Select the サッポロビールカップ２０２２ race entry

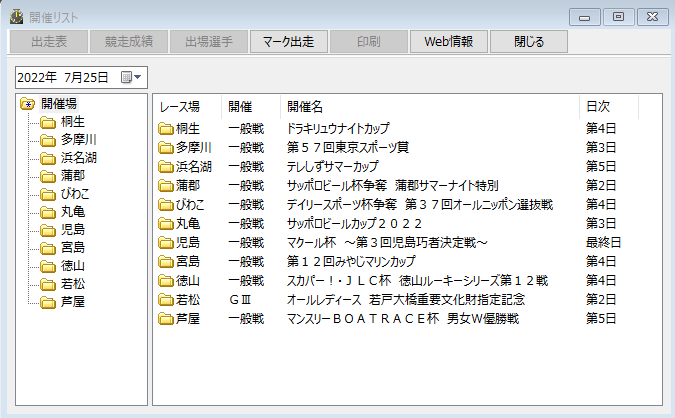[355, 224]
